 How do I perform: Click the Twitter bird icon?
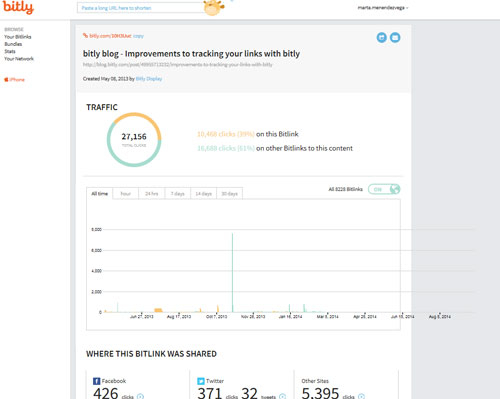point(201,381)
